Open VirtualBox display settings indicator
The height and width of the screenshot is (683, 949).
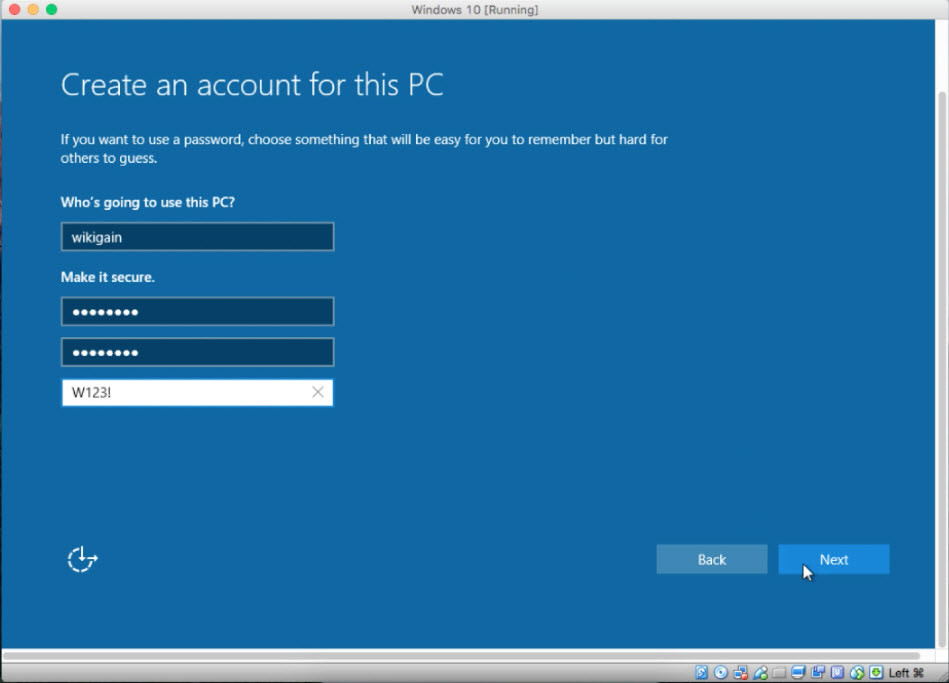coord(798,672)
